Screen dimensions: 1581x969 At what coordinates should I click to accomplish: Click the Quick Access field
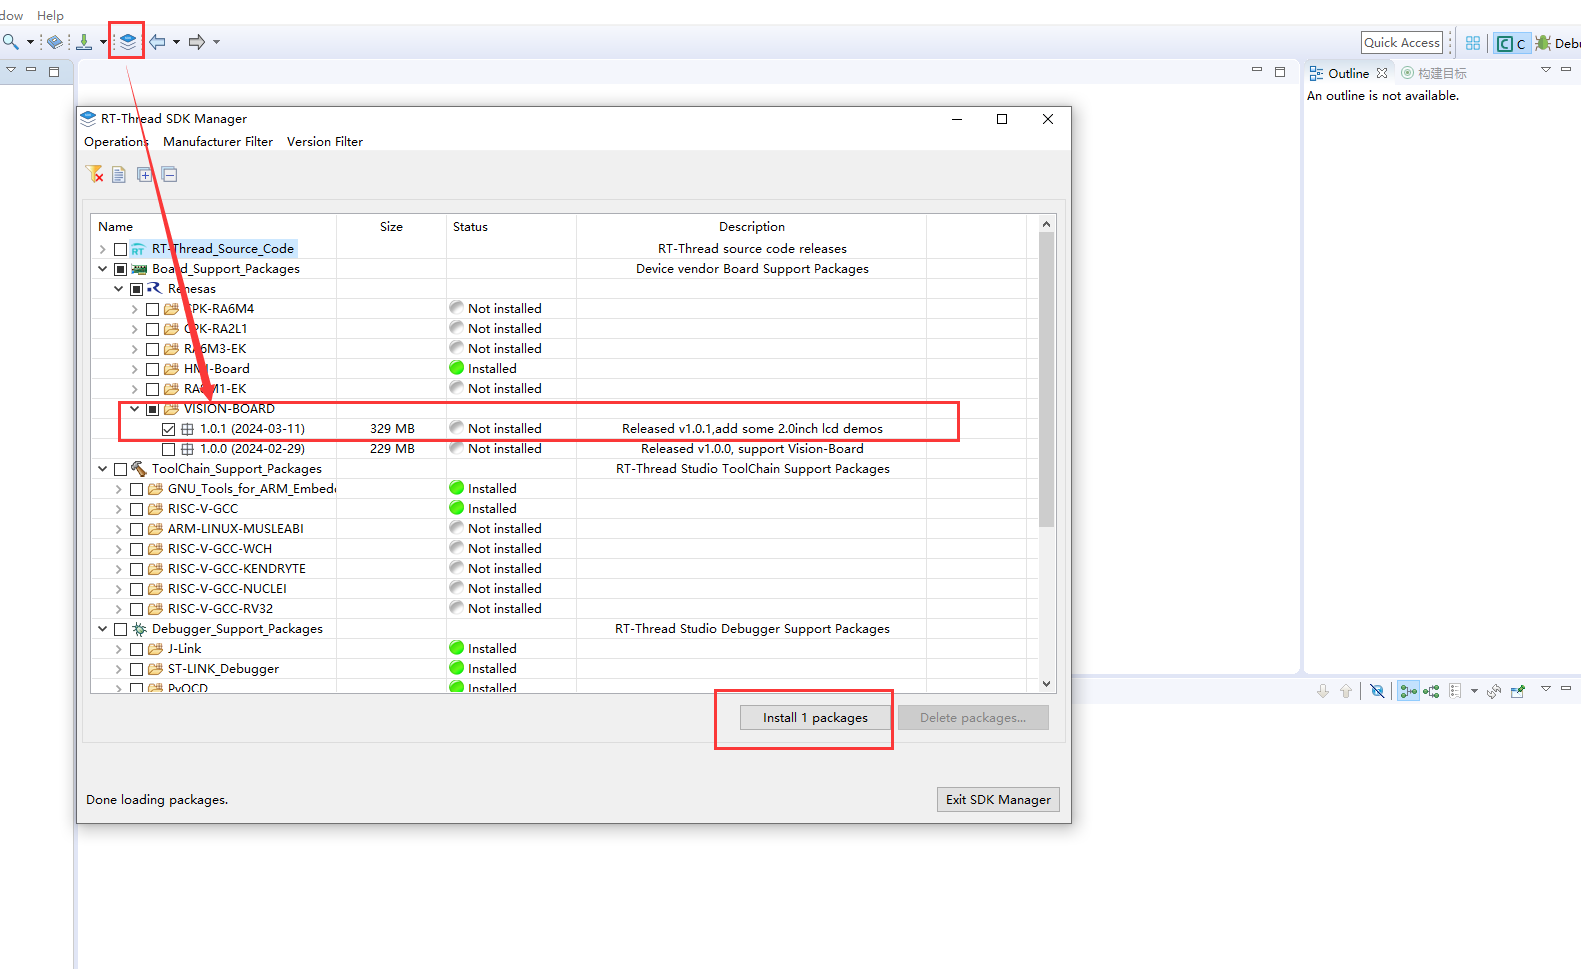1402,43
